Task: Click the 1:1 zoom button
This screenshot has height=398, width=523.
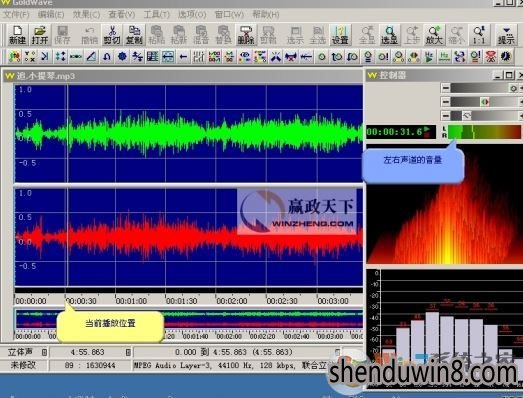Action: [x=479, y=35]
